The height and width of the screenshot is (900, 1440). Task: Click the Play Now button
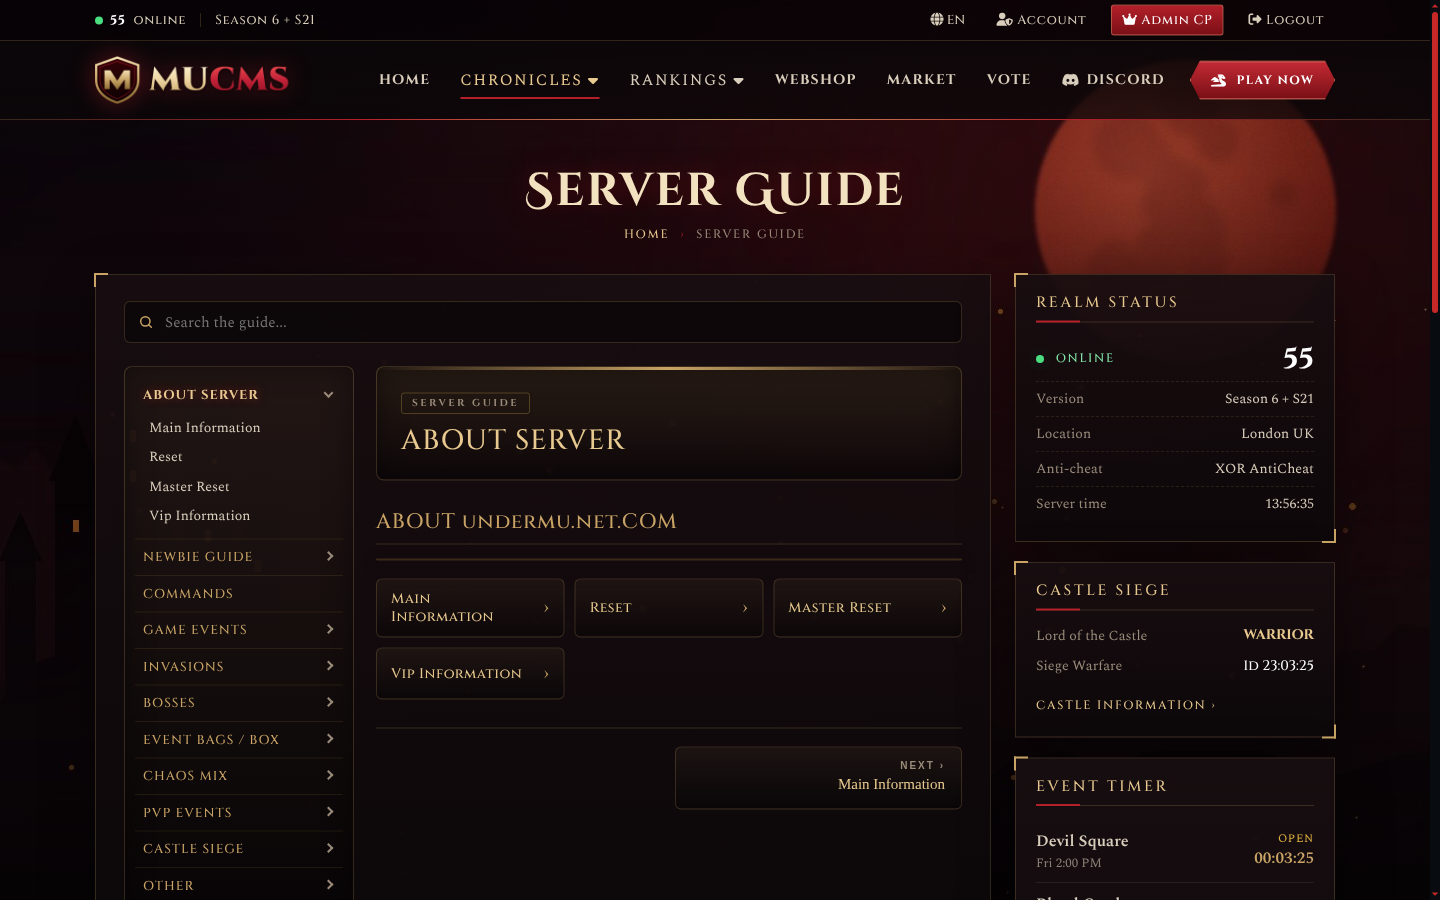1262,80
